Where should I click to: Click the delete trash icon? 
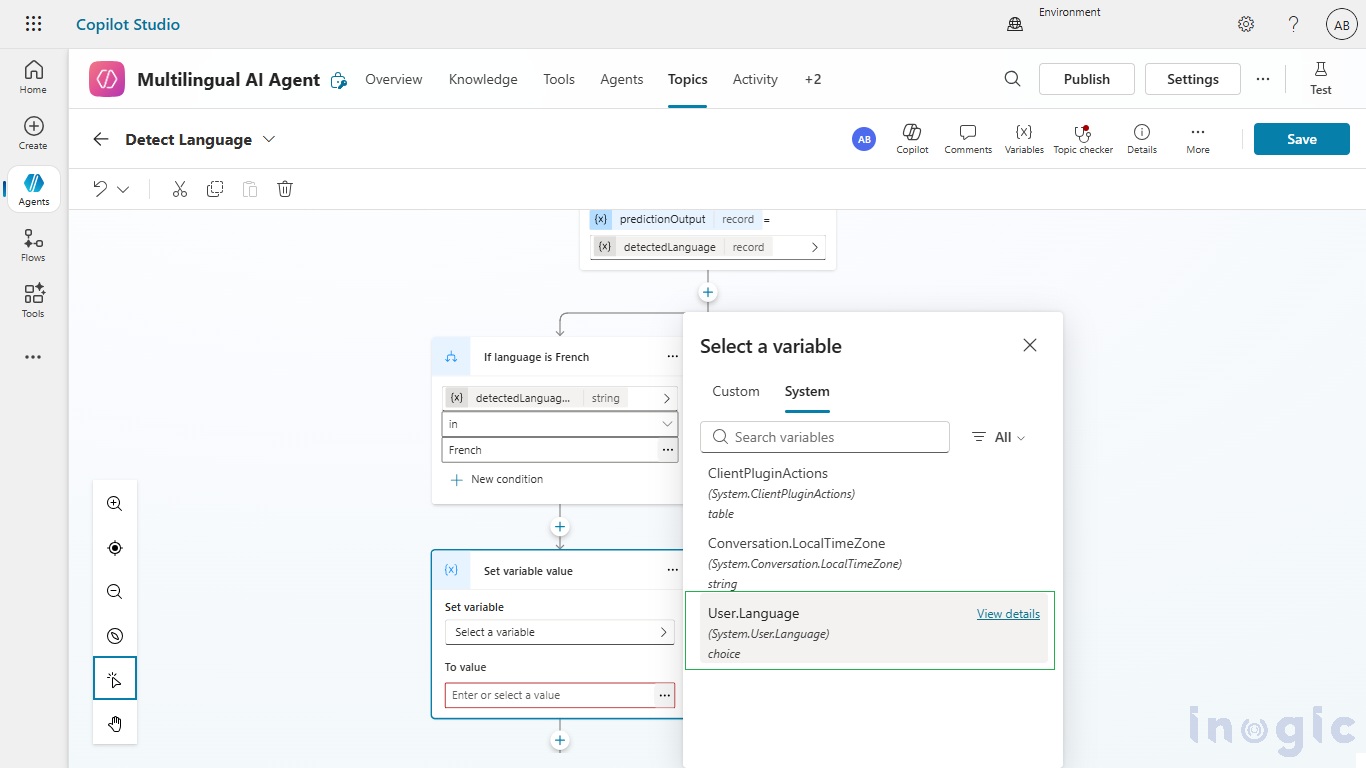click(285, 189)
